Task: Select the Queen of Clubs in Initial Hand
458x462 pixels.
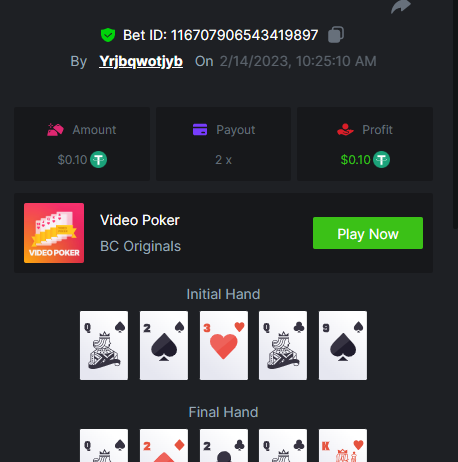Action: pyautogui.click(x=283, y=345)
